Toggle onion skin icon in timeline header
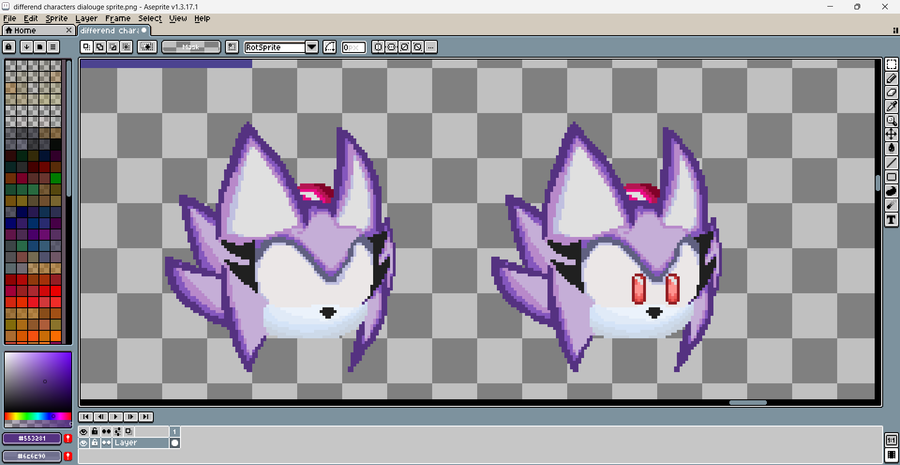This screenshot has width=900, height=465. 129,432
